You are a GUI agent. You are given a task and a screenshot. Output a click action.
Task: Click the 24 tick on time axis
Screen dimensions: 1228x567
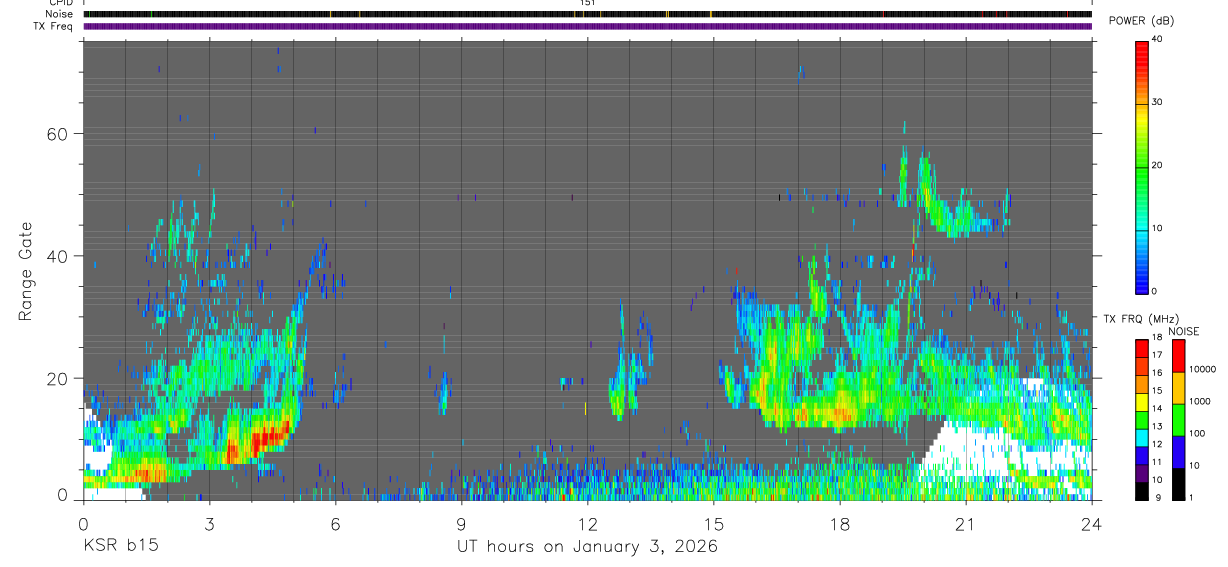pyautogui.click(x=1092, y=523)
